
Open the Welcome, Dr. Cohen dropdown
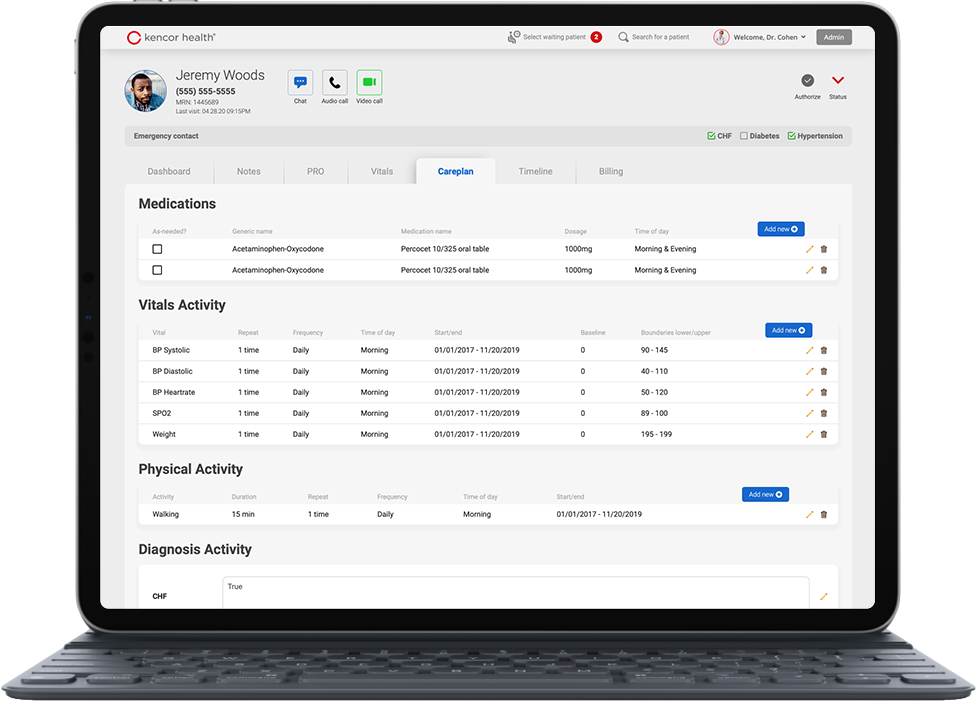769,37
